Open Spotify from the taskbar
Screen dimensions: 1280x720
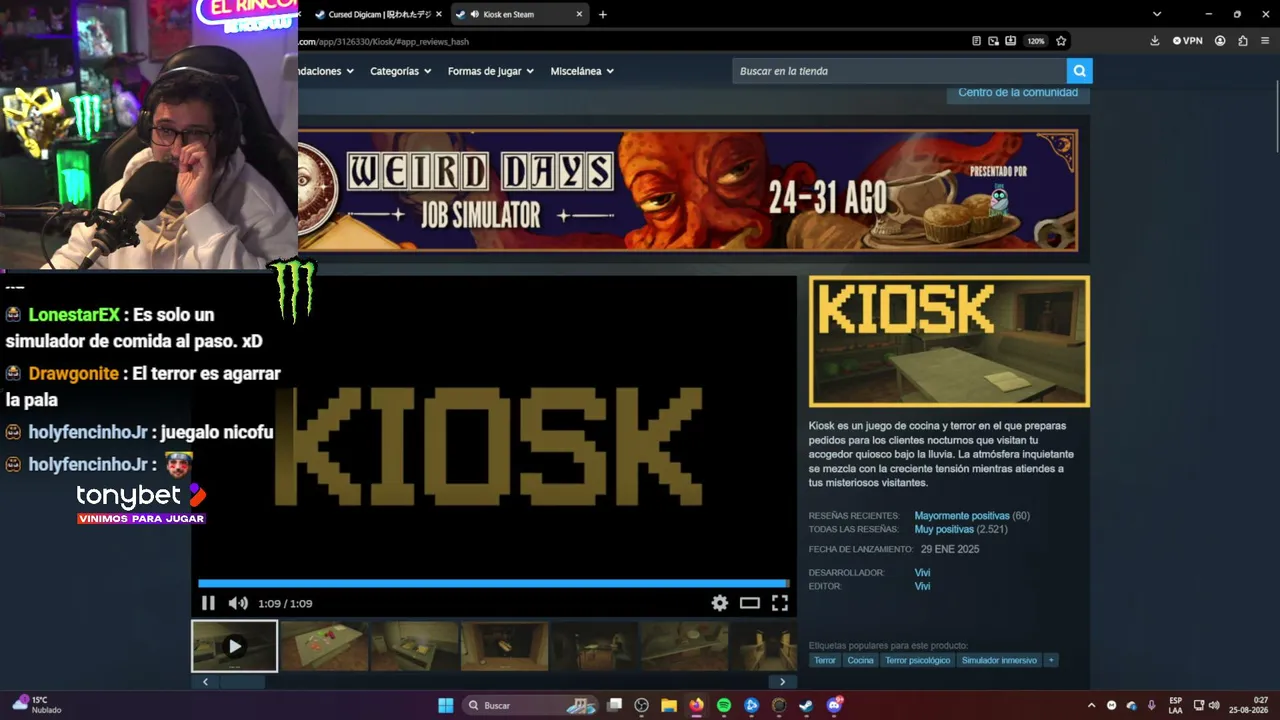724,705
